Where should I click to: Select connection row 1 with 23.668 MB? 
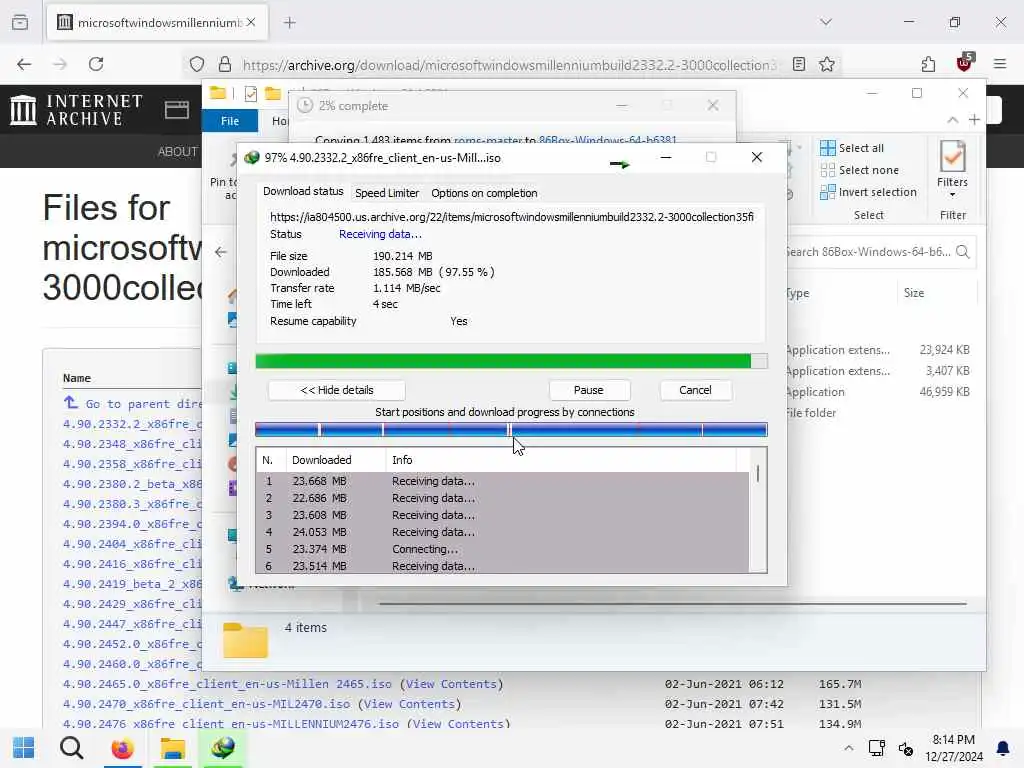tap(503, 481)
